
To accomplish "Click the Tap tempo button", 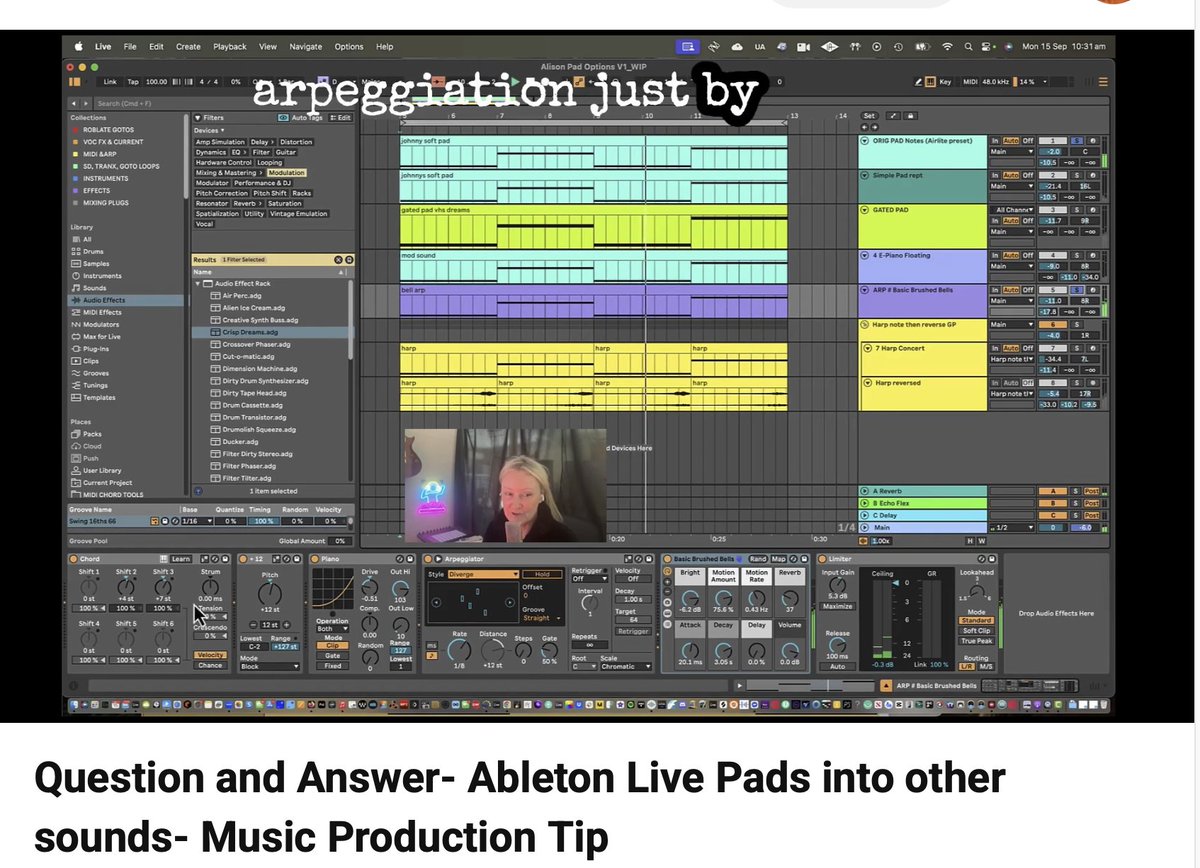I will pos(132,81).
